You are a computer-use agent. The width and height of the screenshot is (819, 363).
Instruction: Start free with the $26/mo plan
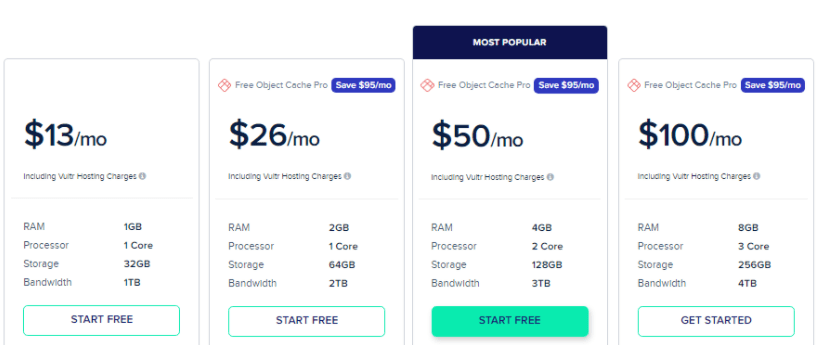[x=307, y=321]
